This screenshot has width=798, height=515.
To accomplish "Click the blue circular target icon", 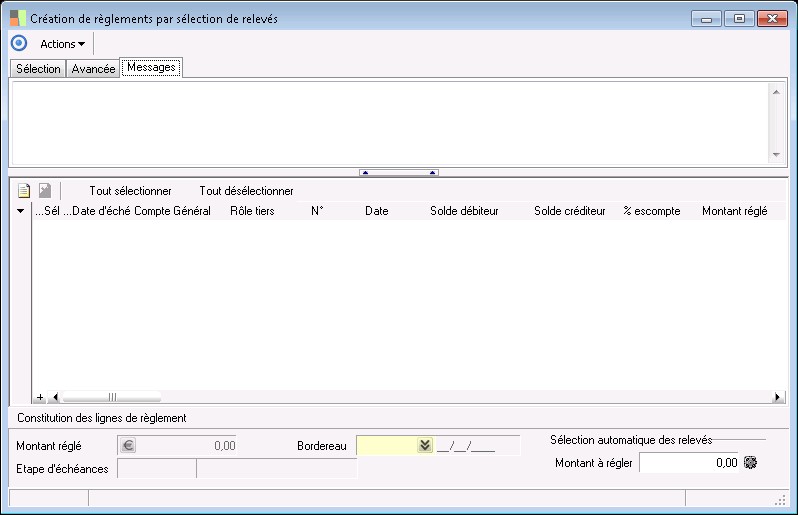I will tap(19, 43).
